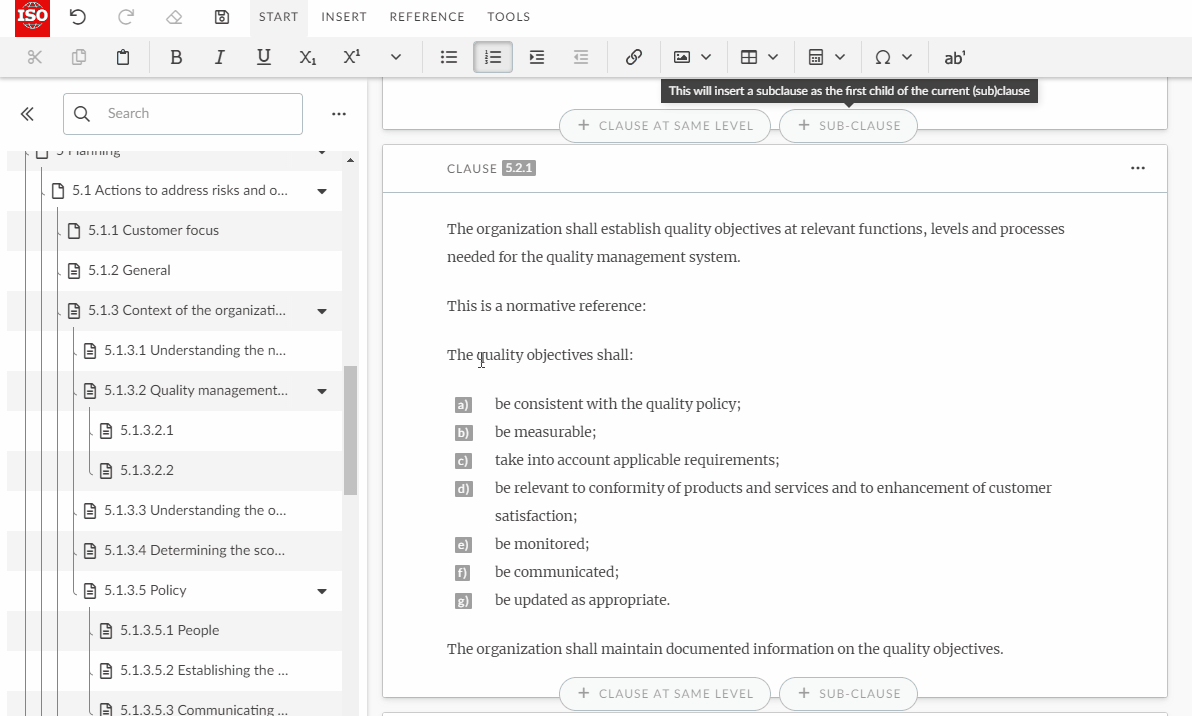Screen dimensions: 1192x716
Task: Open the image insert dropdown arrow
Action: coord(707,57)
